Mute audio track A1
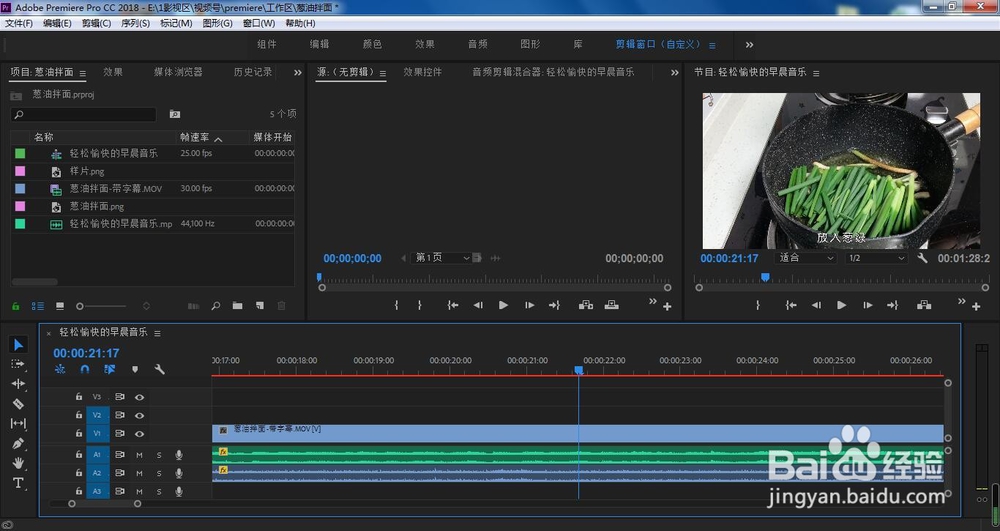The image size is (1000, 531). tap(139, 455)
